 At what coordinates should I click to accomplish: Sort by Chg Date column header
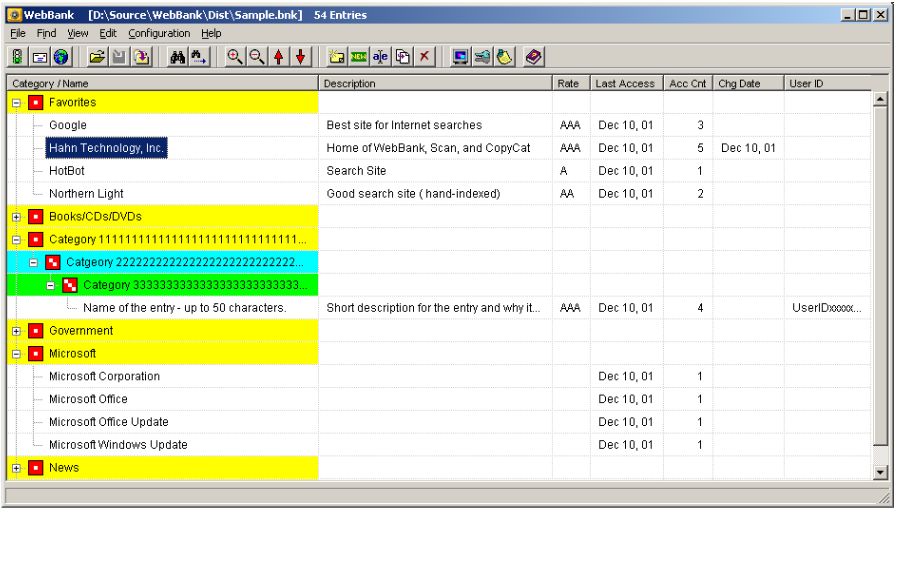748,83
